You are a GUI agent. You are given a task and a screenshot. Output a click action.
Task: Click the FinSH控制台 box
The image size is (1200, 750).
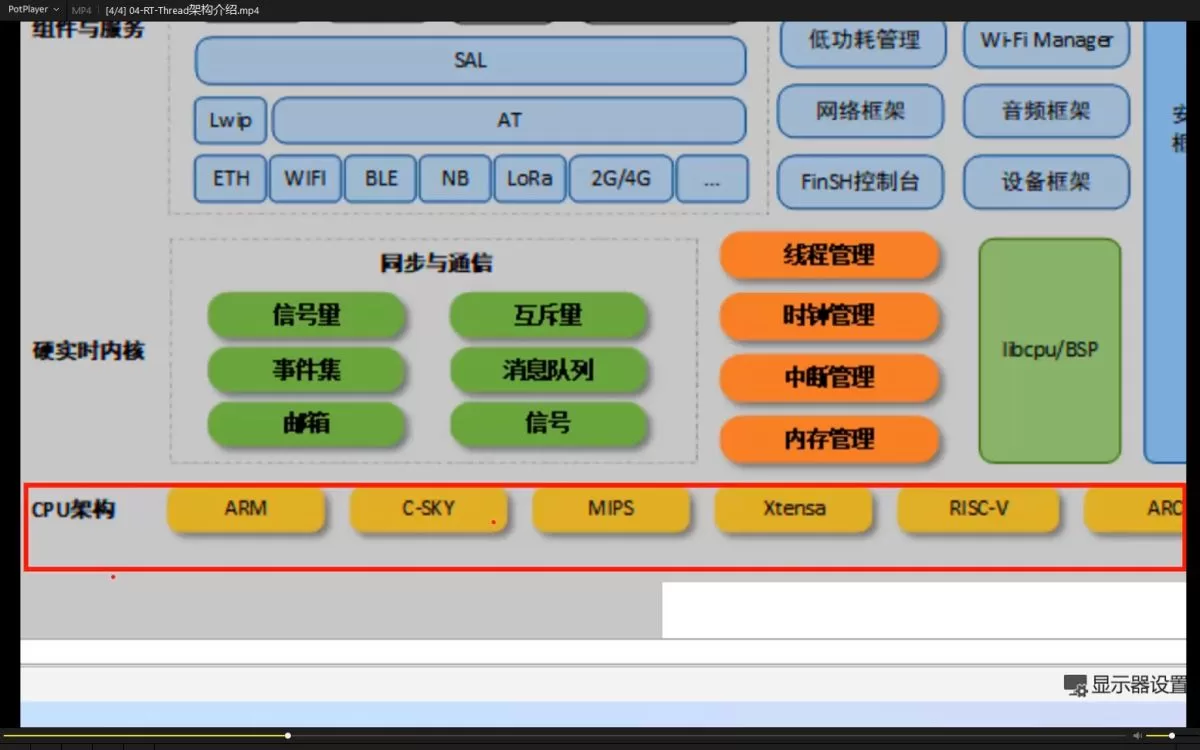[859, 183]
